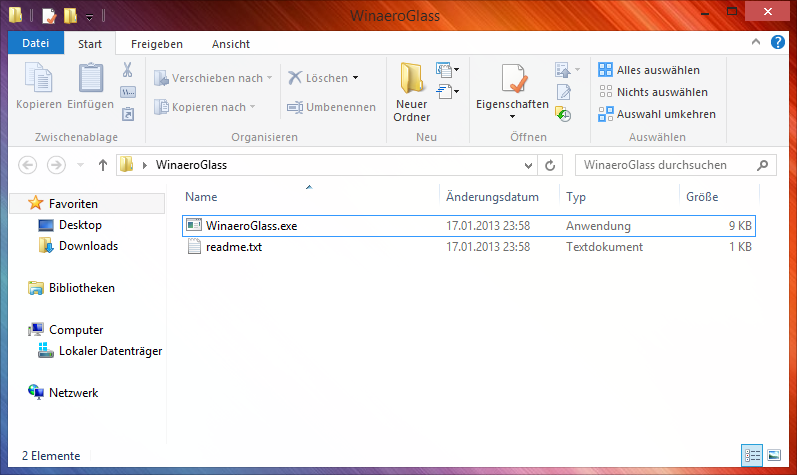Screen dimensions: 797x475
Task: Click the Kopieren clipboard icon
Action: point(39,78)
